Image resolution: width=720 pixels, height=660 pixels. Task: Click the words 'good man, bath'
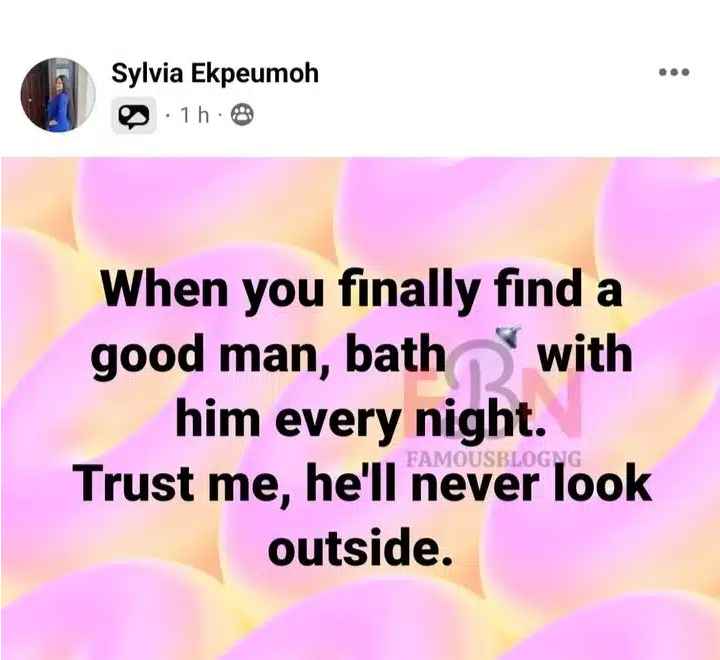pos(268,355)
